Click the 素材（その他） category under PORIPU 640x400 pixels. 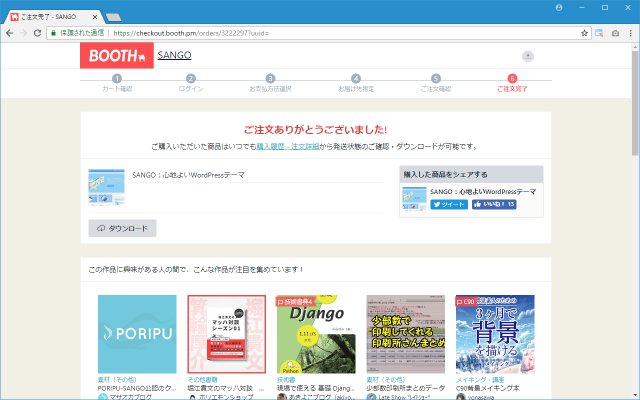point(117,380)
